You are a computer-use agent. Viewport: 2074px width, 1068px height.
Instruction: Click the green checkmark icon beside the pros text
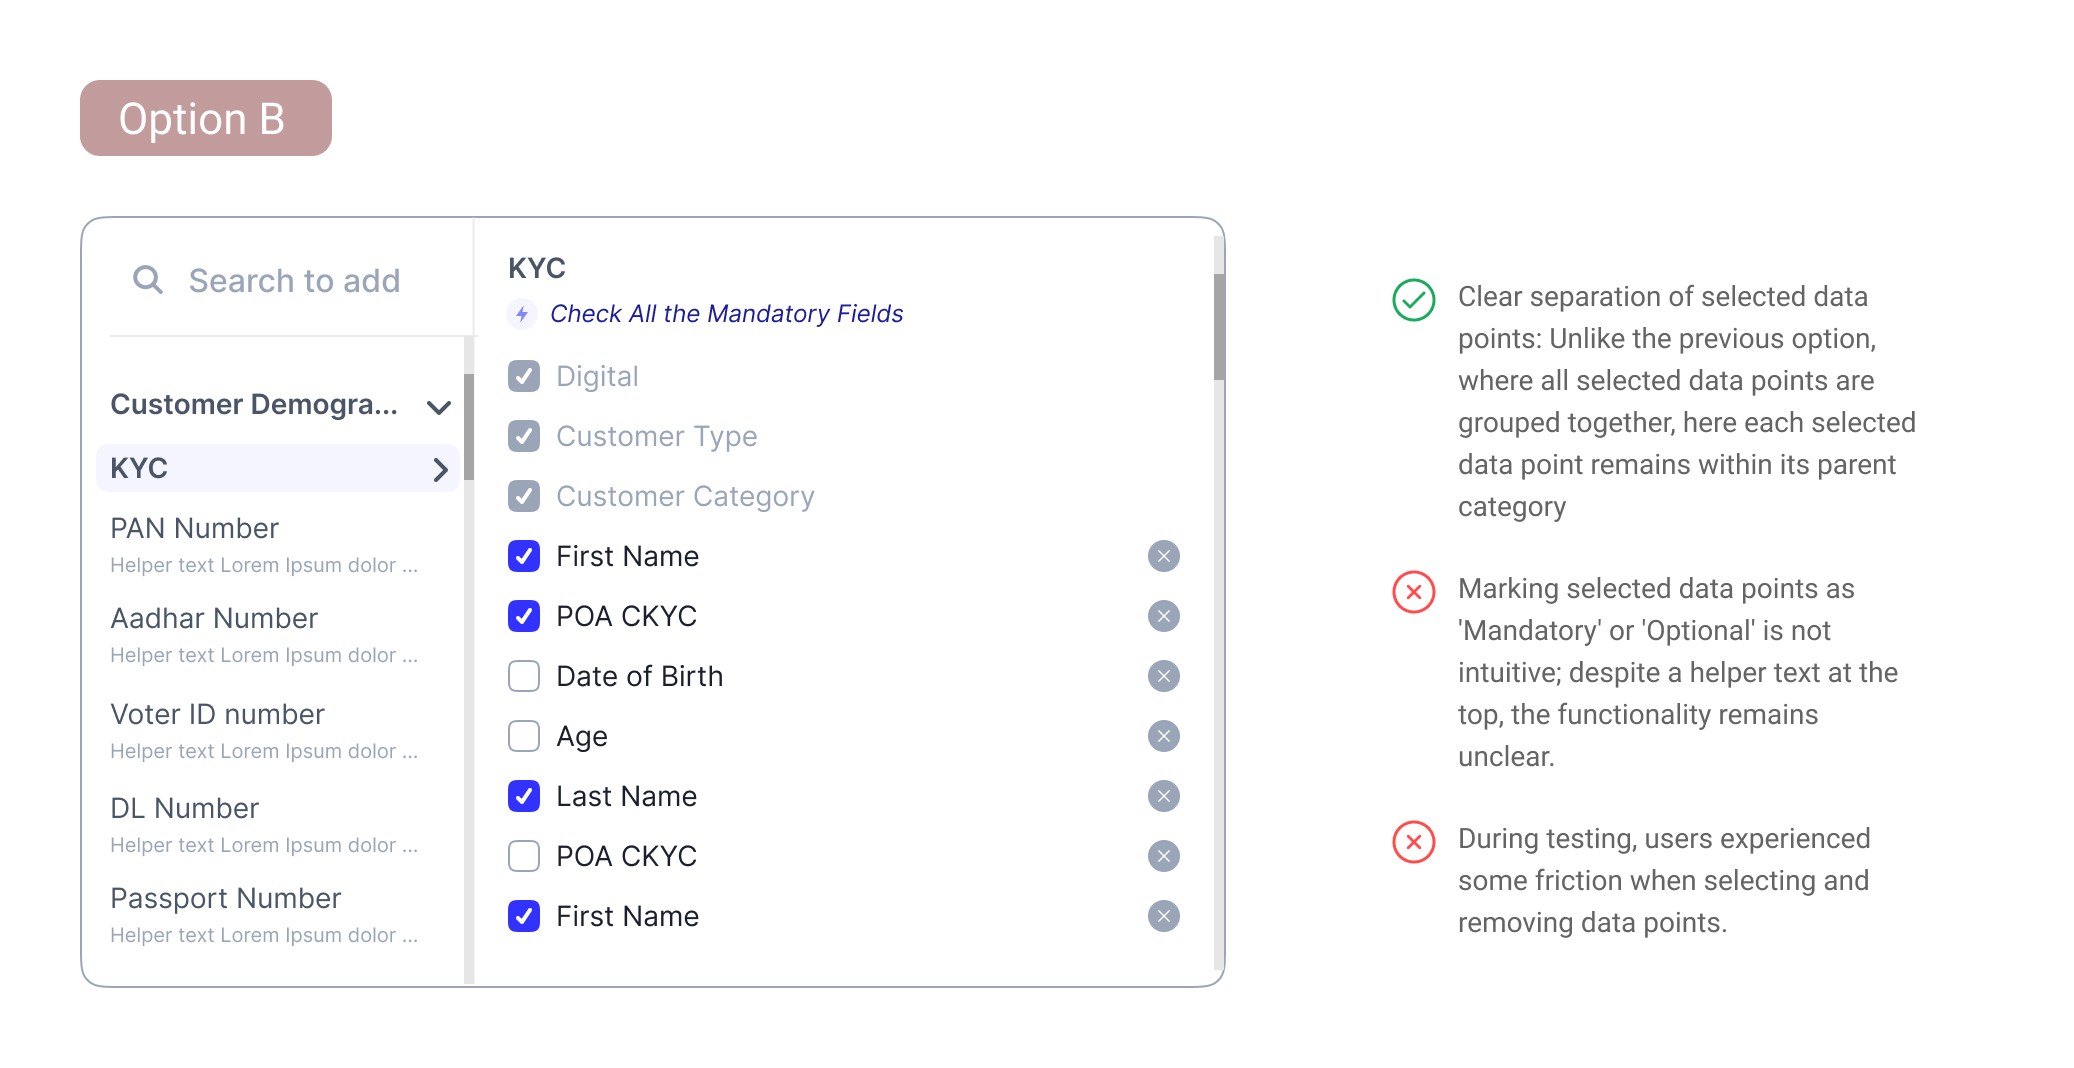[x=1414, y=299]
